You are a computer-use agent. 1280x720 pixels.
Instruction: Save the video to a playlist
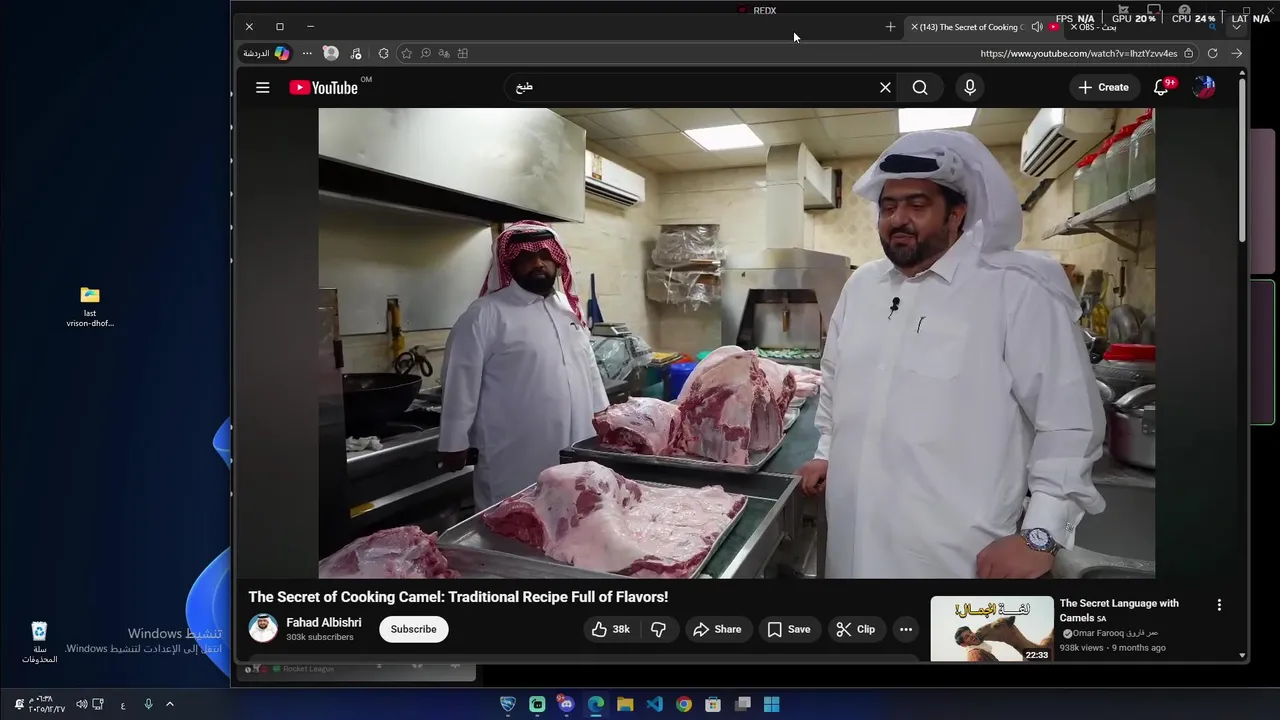(789, 629)
